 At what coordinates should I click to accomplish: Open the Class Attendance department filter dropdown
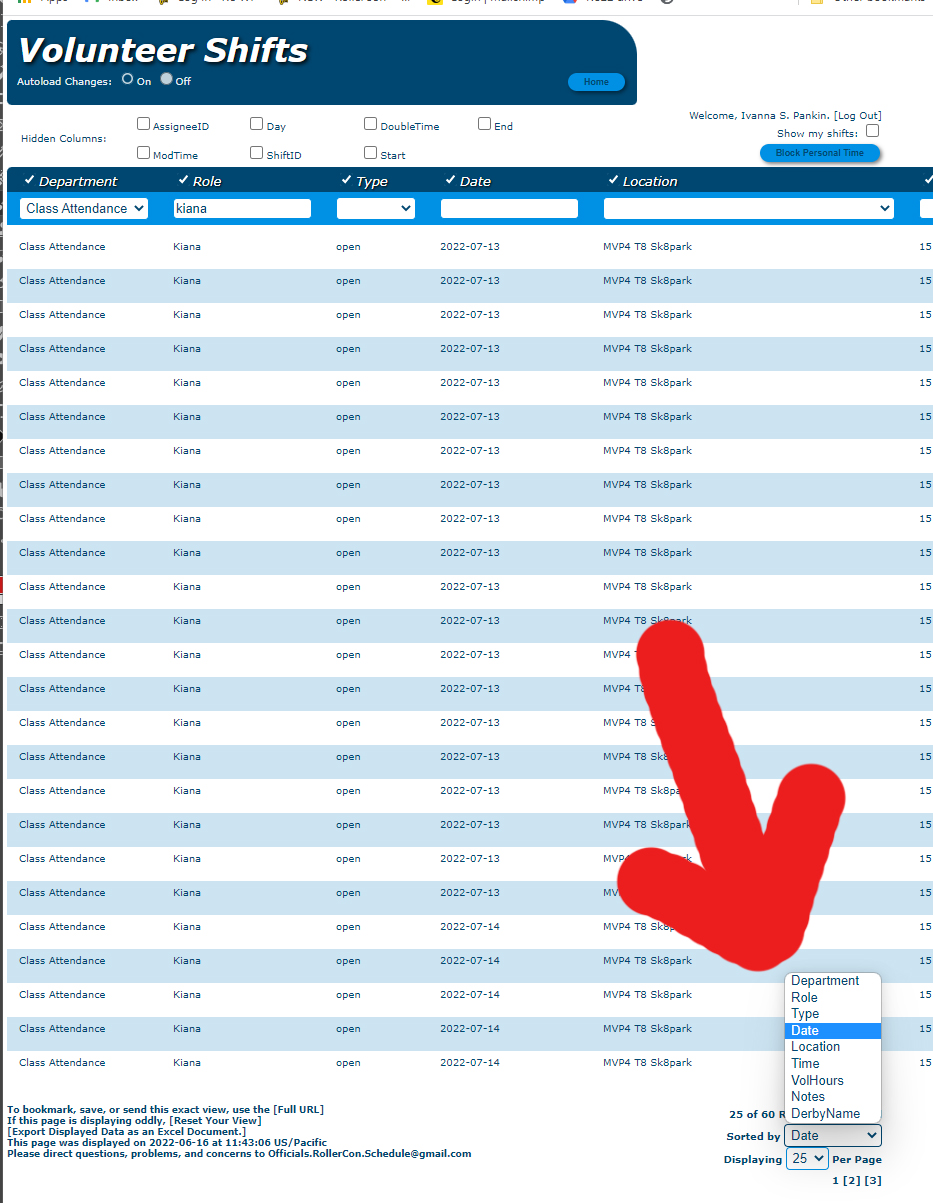pos(84,208)
